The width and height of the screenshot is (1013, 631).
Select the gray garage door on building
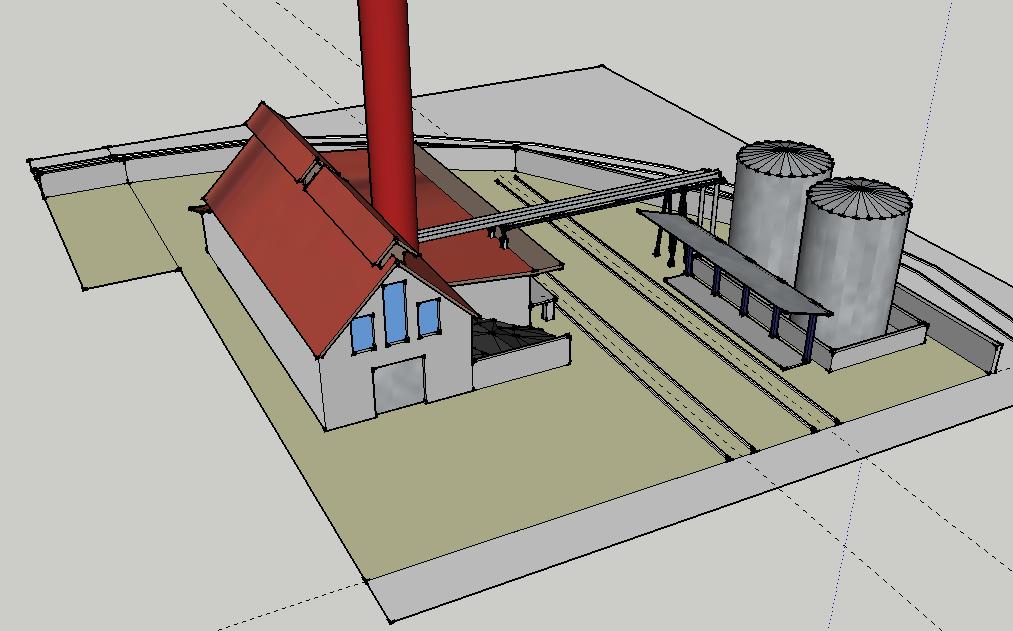(x=398, y=385)
